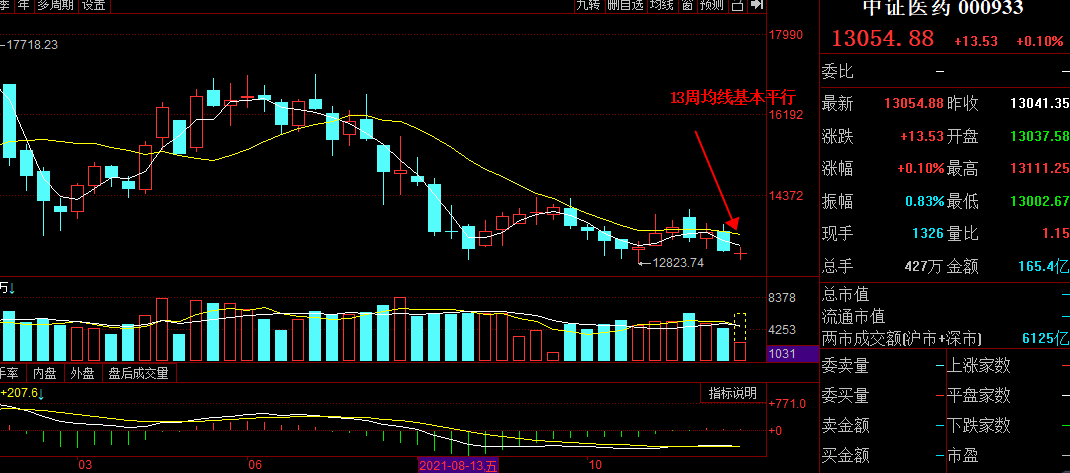The height and width of the screenshot is (473, 1070).
Task: Click the 10 month label on the time axis
Action: (595, 465)
